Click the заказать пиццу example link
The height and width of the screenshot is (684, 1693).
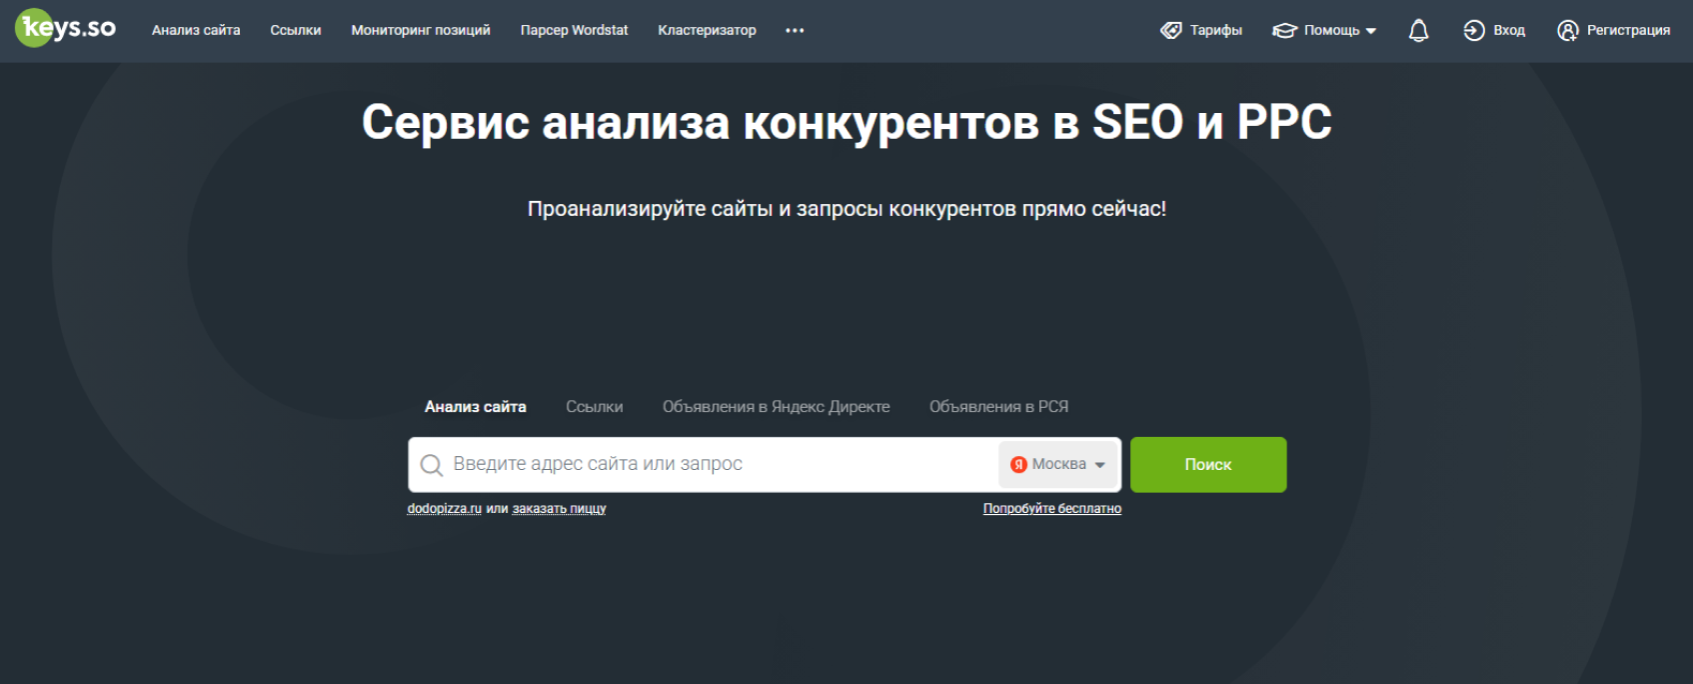559,509
